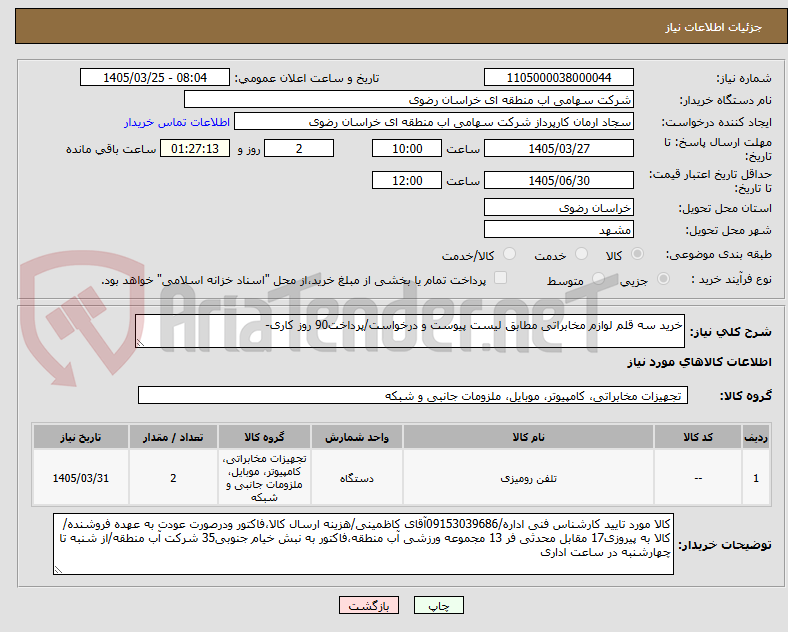This screenshot has width=788, height=632.
Task: Select the جزیی purchase type radio
Action: click(663, 279)
